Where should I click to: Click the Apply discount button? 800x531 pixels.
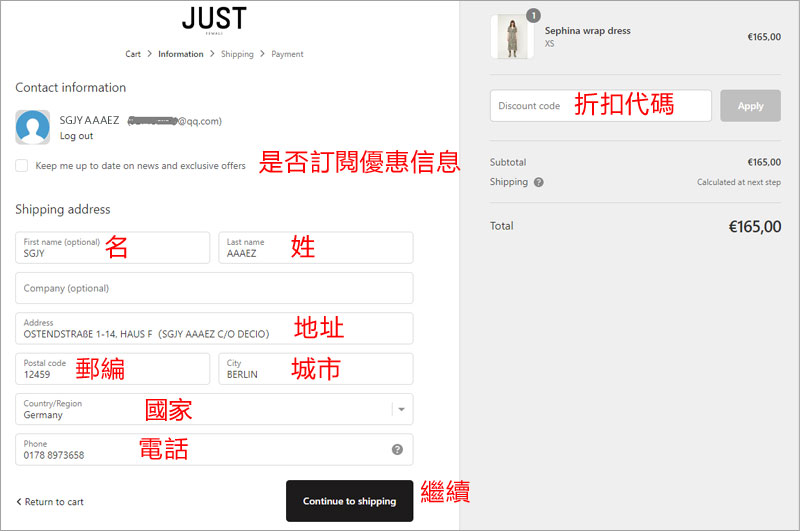coord(750,106)
